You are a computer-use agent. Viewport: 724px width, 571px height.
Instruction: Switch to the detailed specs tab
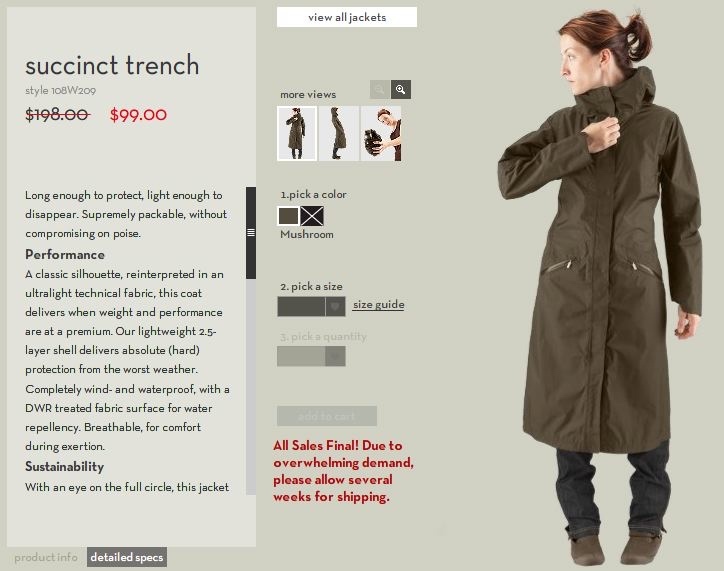127,557
